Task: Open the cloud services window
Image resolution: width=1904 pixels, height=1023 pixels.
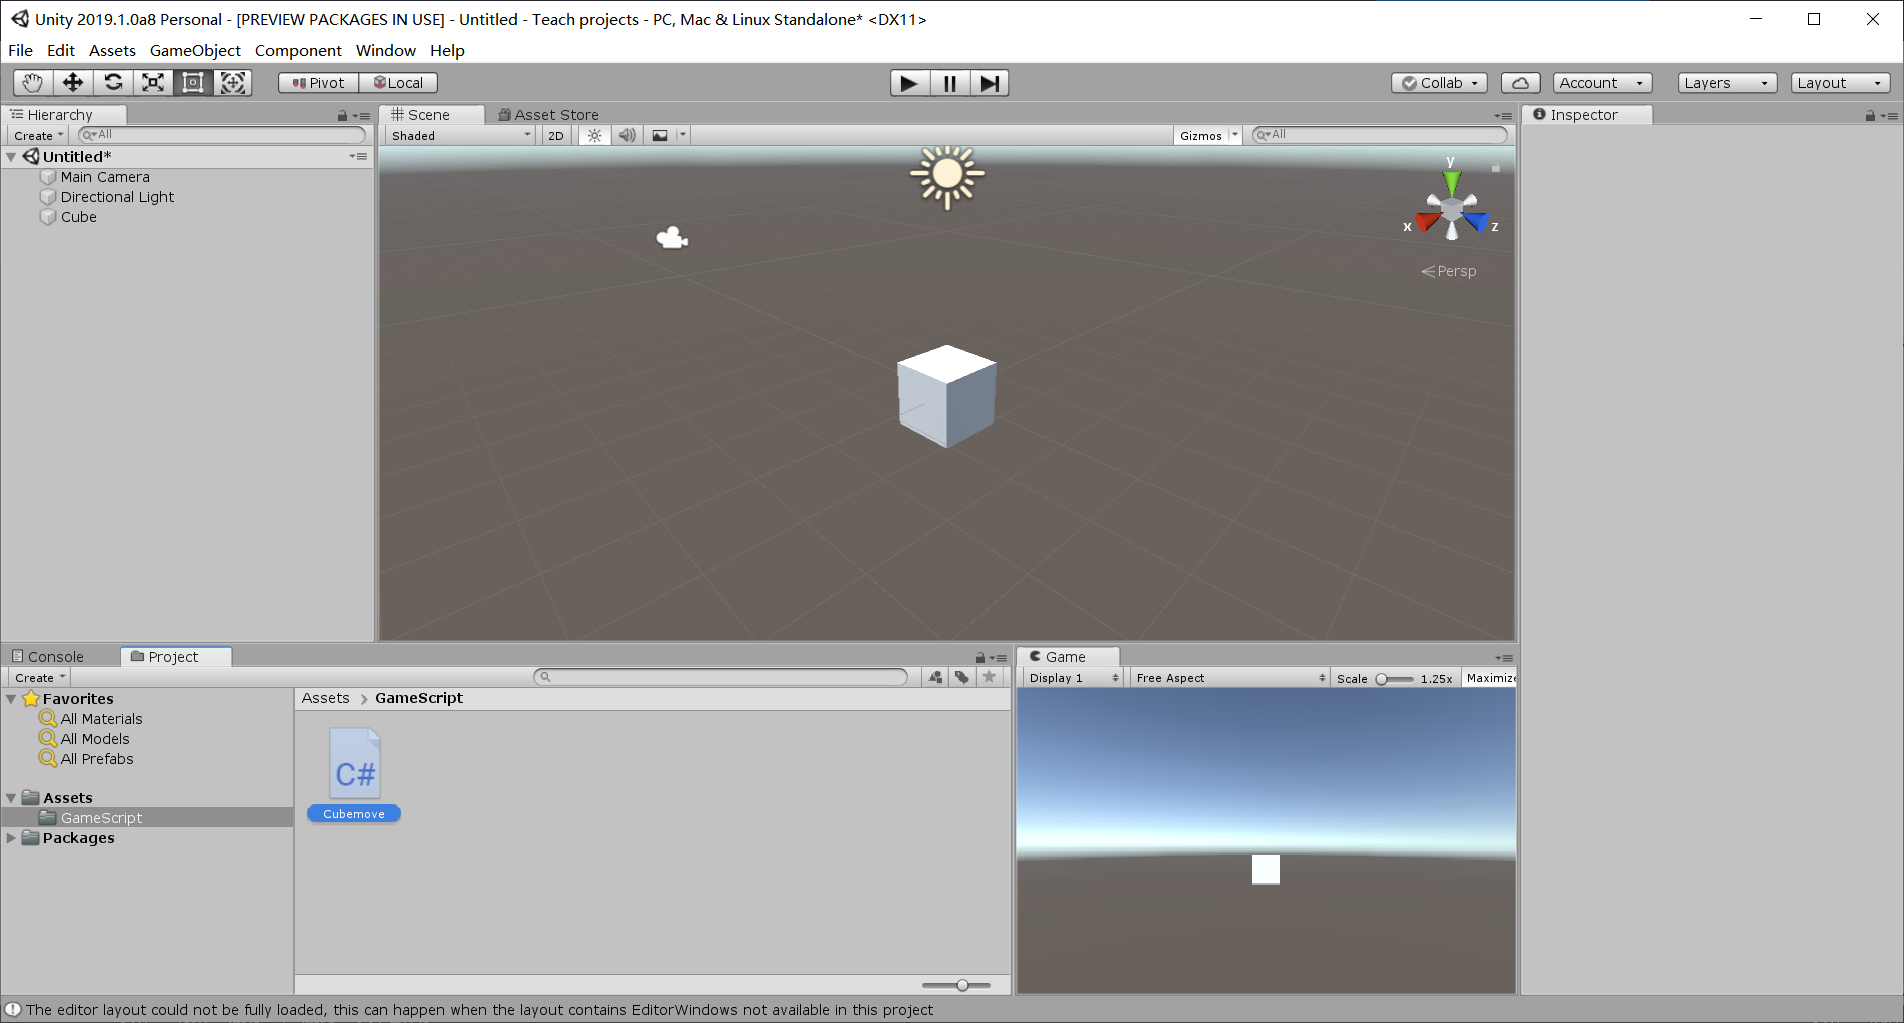Action: pos(1520,83)
